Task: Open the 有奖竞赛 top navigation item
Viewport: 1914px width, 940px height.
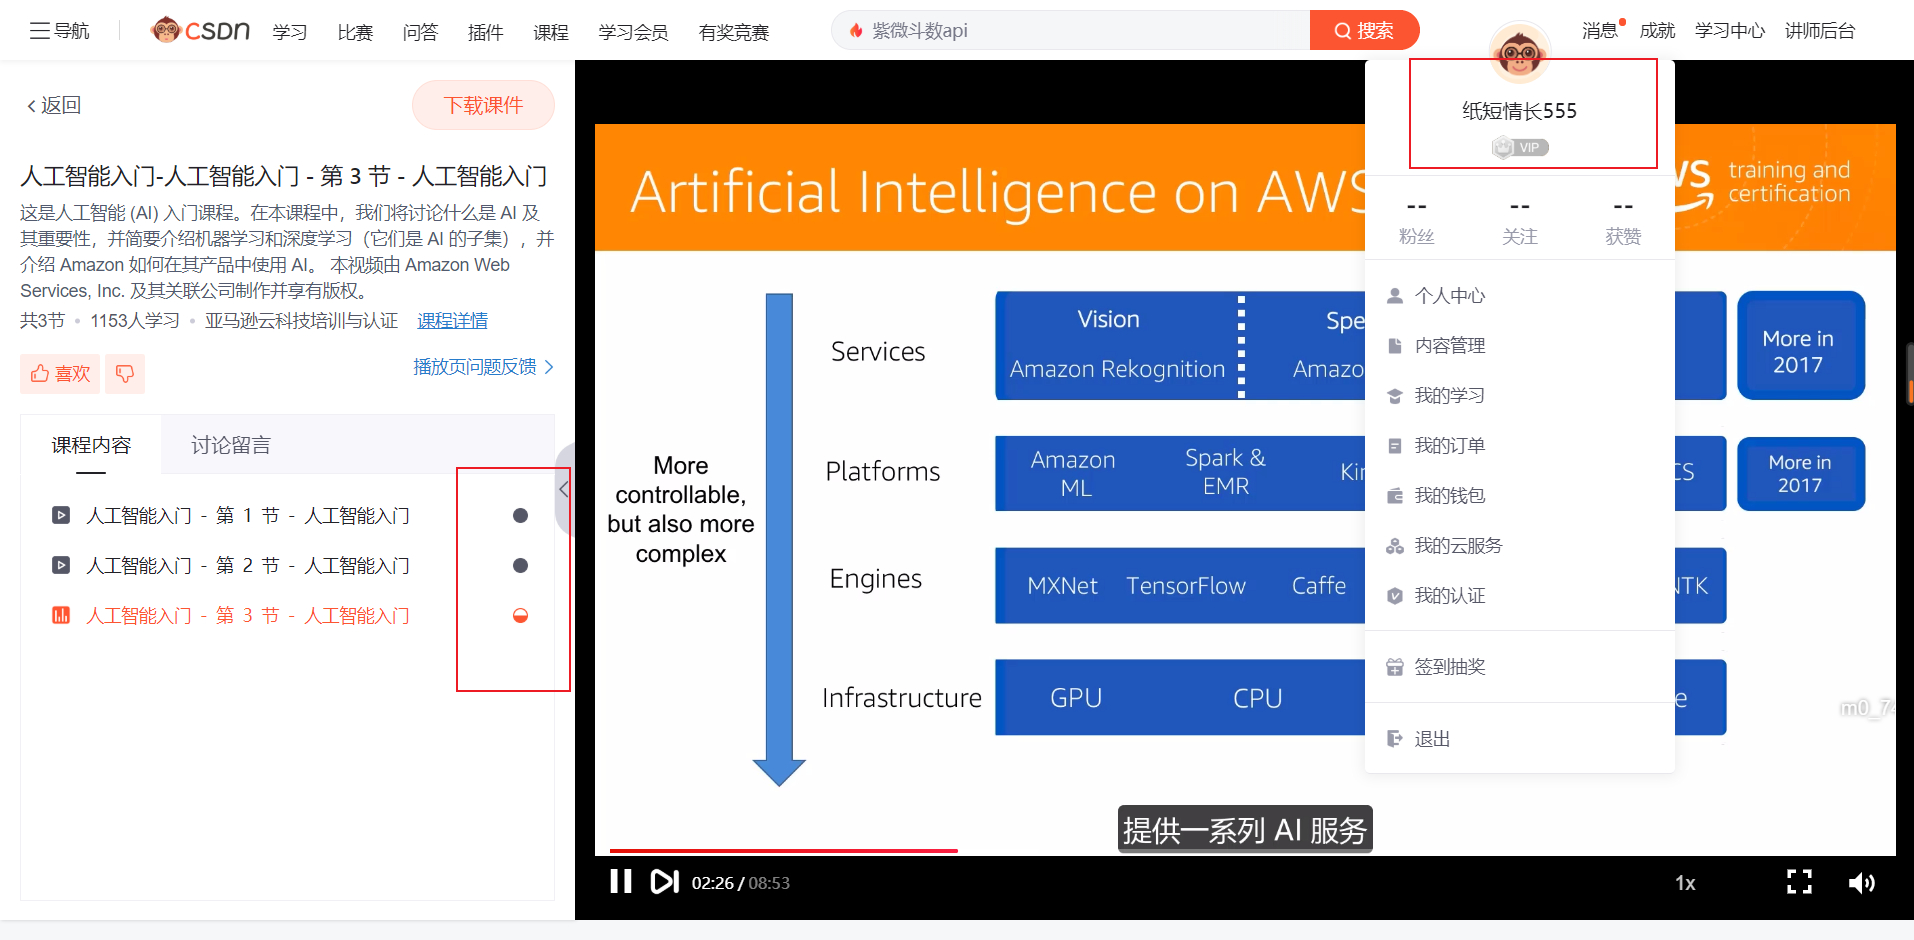Action: [x=734, y=32]
